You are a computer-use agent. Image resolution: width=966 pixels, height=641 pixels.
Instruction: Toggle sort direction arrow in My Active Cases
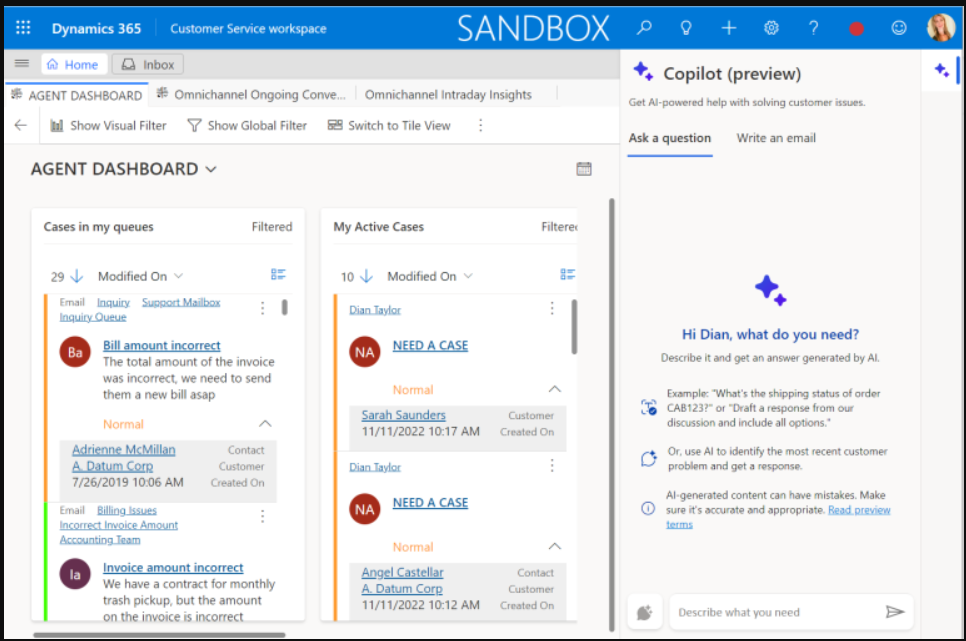click(x=367, y=276)
